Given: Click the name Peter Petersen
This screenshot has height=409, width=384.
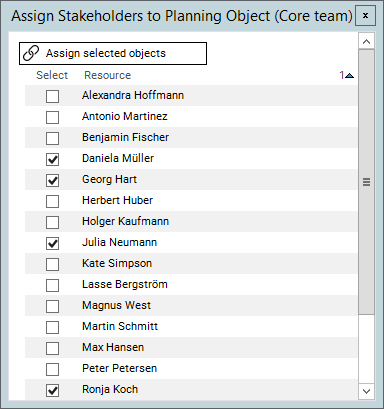Looking at the screenshot, I should click(x=119, y=368).
